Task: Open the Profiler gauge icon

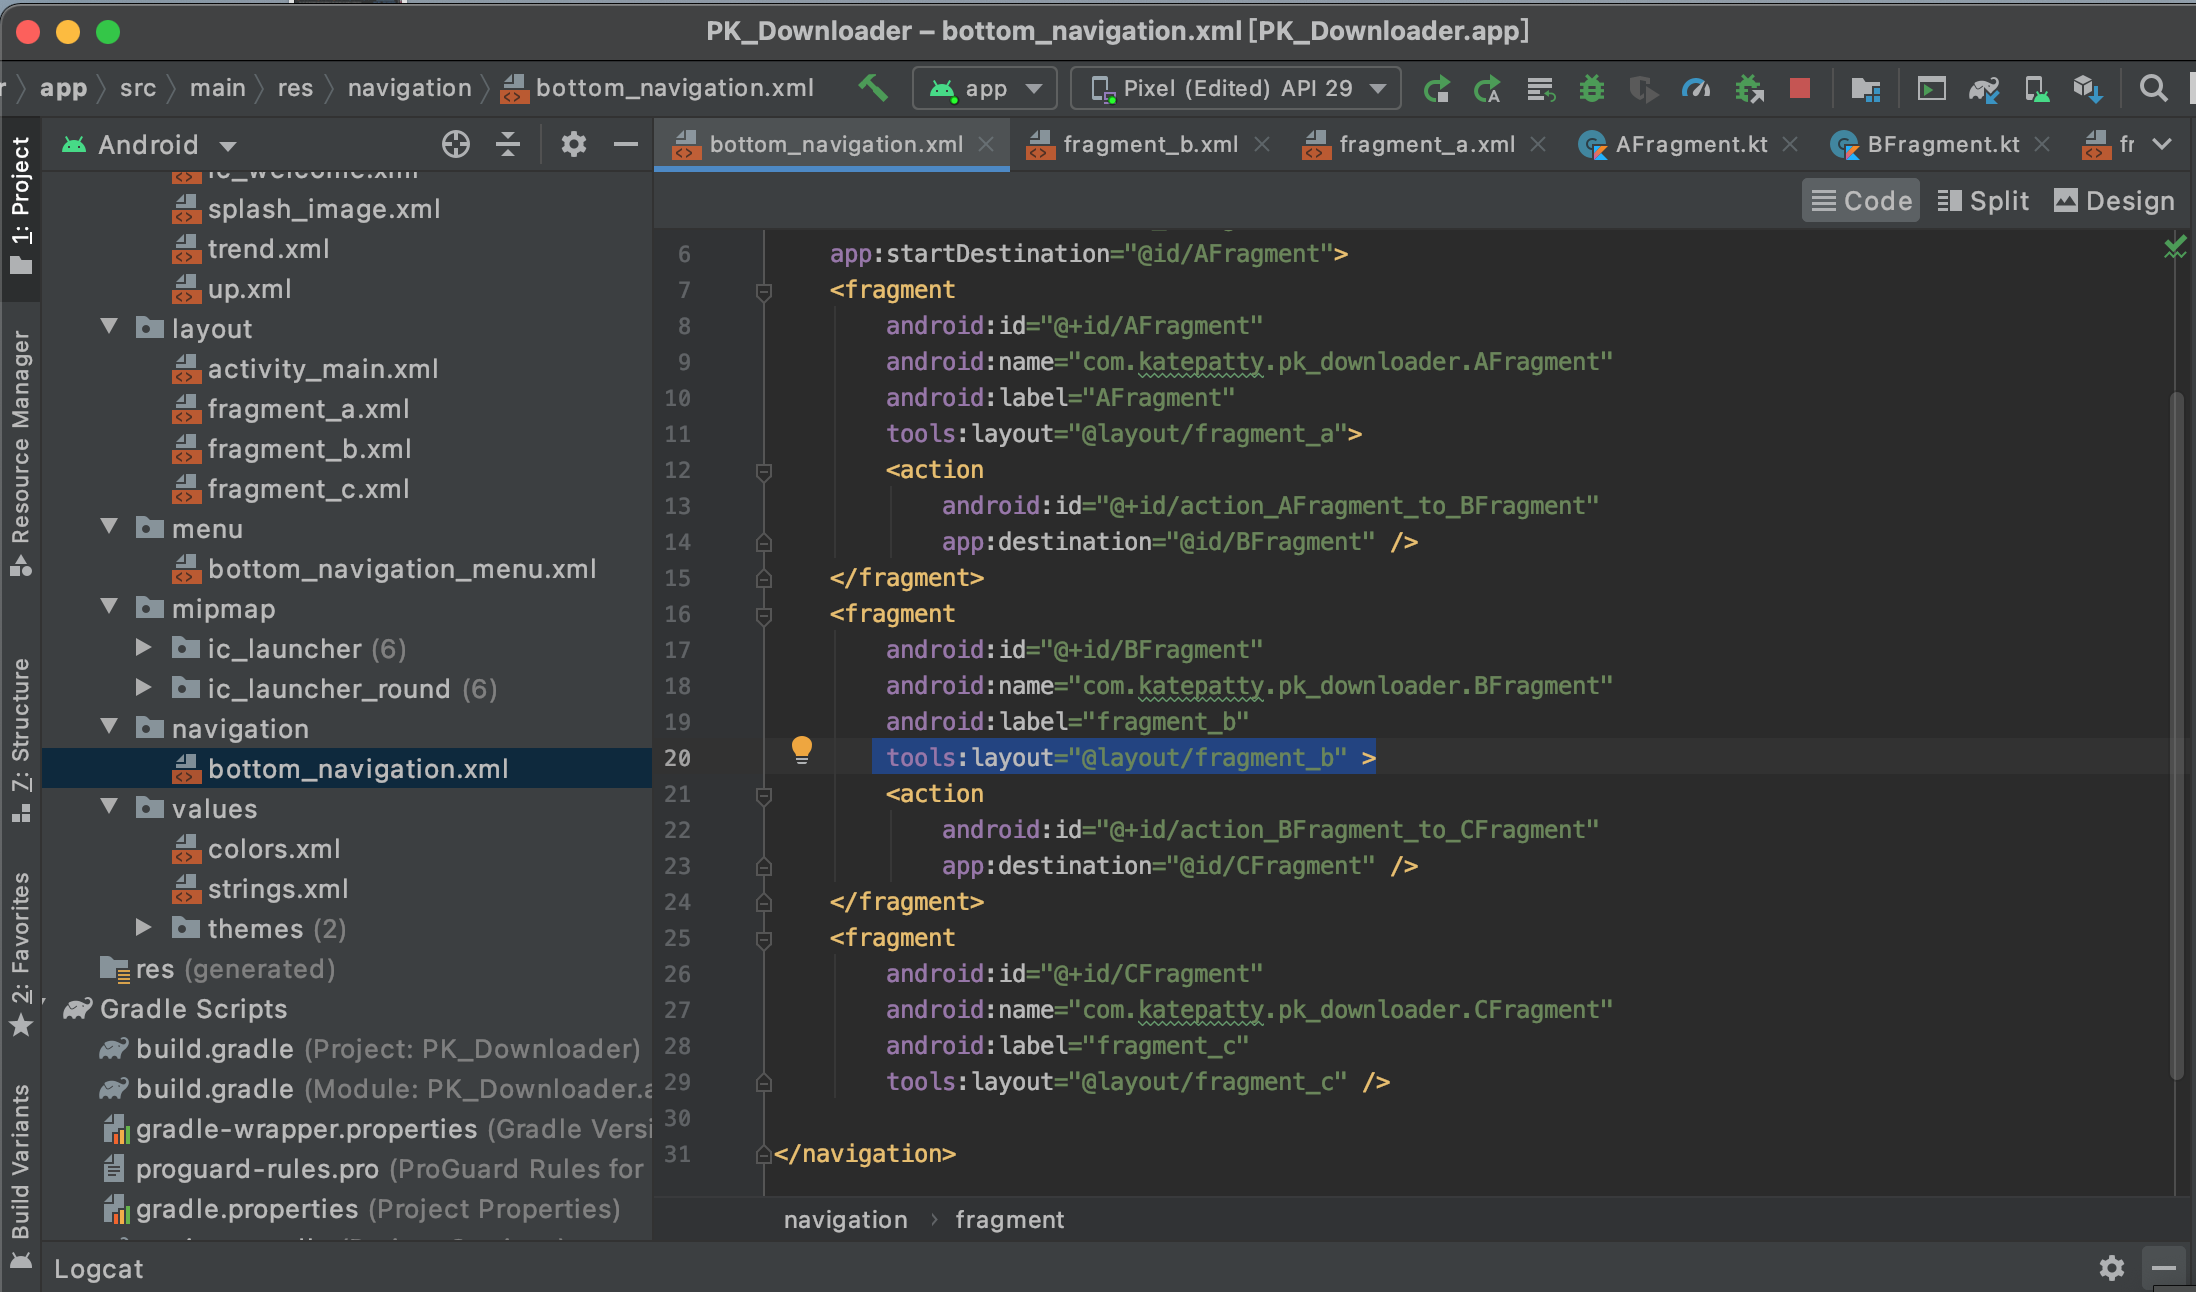Action: click(1696, 88)
